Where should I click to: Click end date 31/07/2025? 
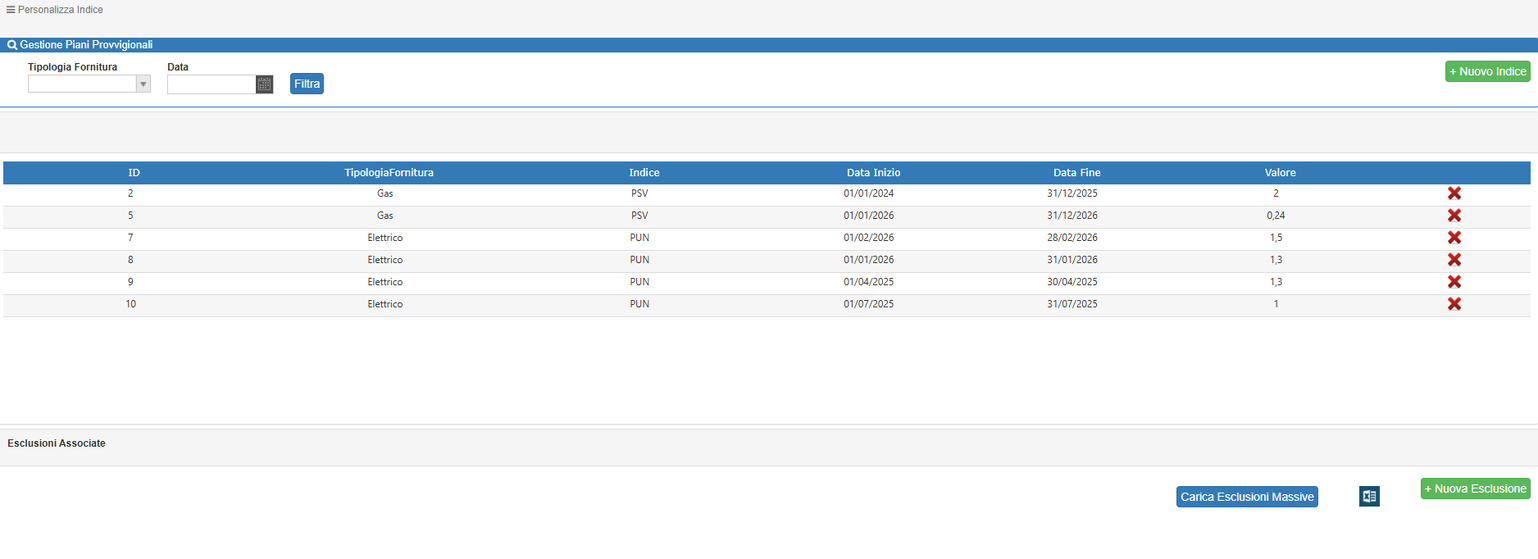click(1072, 304)
